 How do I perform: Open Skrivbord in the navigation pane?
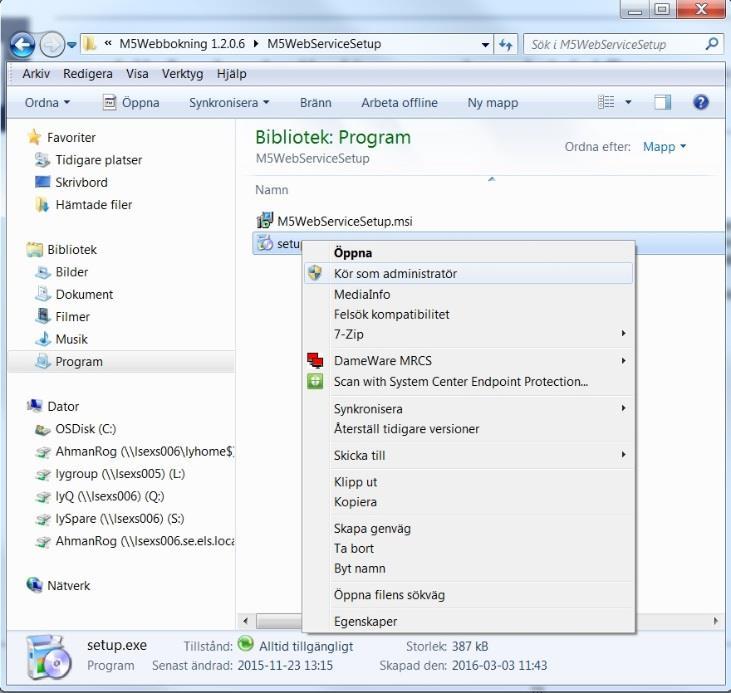(81, 182)
